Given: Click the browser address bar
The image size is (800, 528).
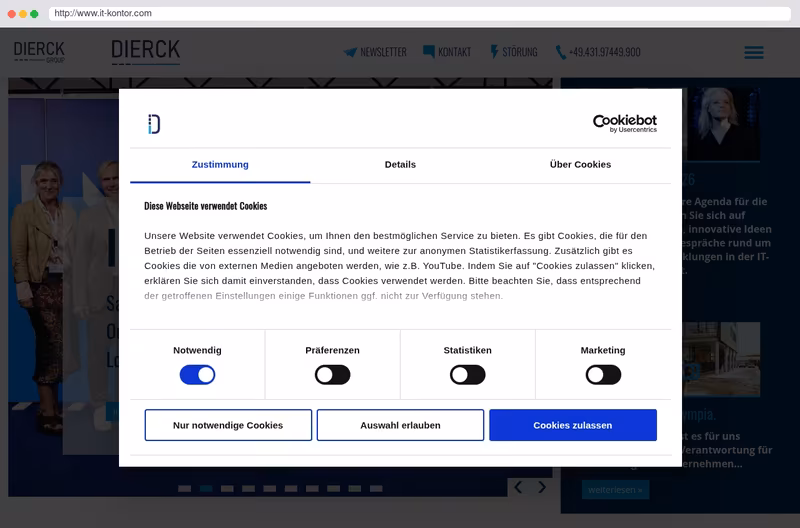Looking at the screenshot, I should (419, 13).
